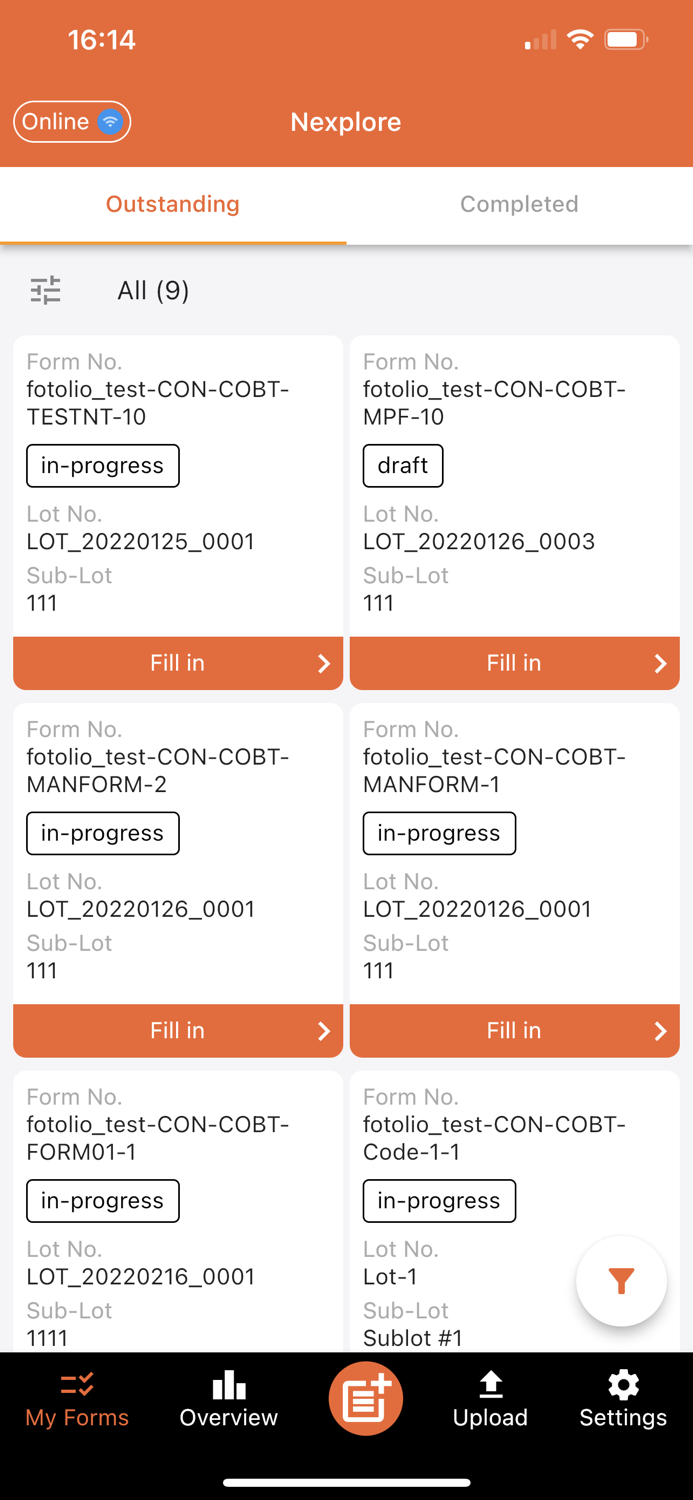Tap the Upload icon in bottom bar

pyautogui.click(x=490, y=1385)
